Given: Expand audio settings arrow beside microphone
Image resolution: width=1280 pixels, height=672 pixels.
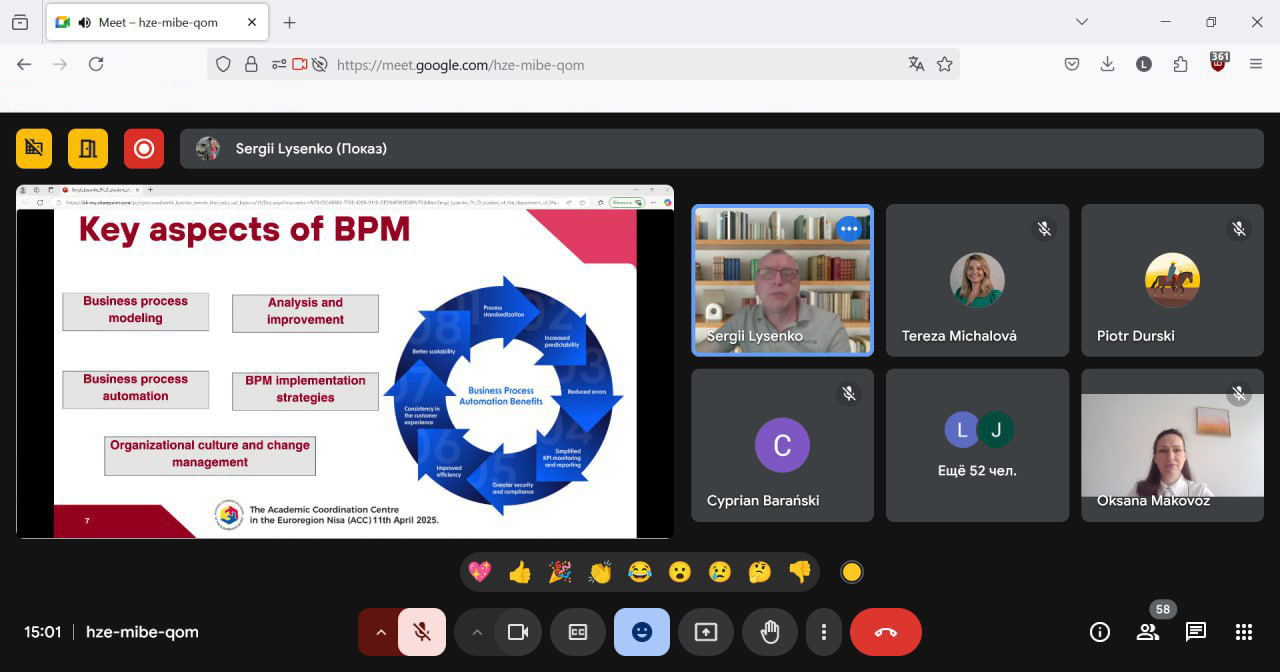Looking at the screenshot, I should 380,632.
